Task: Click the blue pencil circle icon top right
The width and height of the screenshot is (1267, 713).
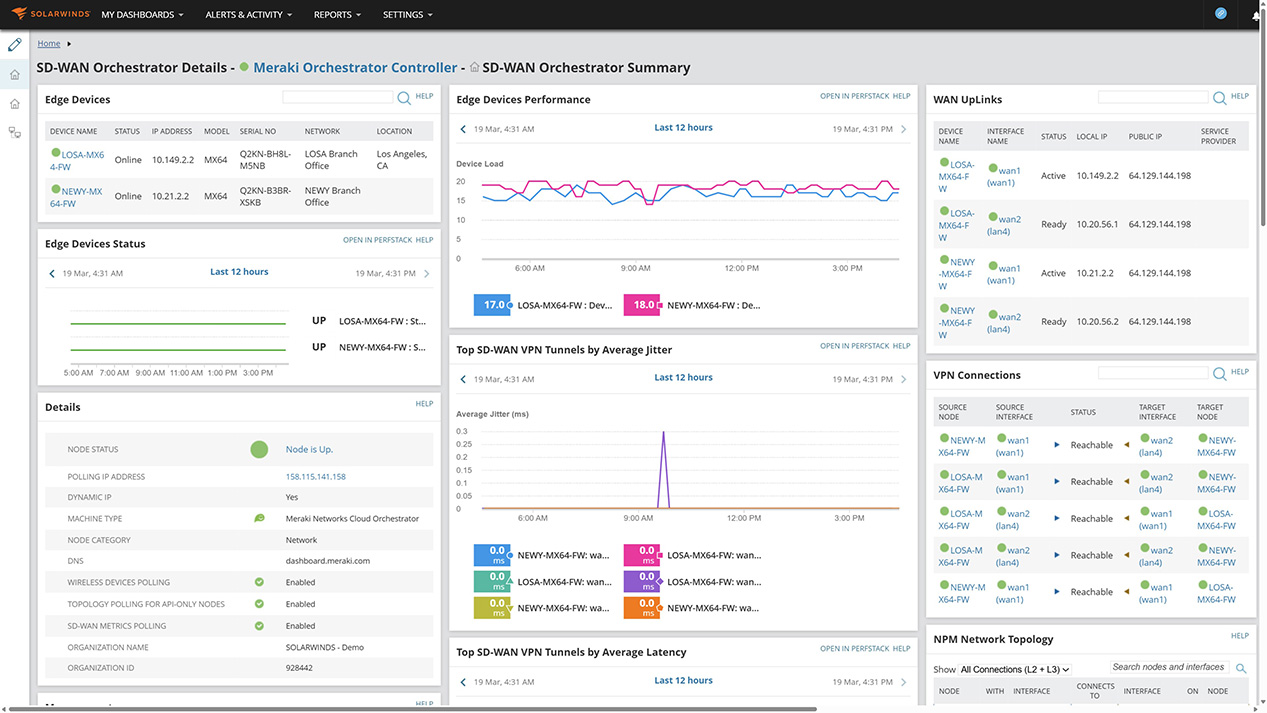Action: coord(1220,14)
